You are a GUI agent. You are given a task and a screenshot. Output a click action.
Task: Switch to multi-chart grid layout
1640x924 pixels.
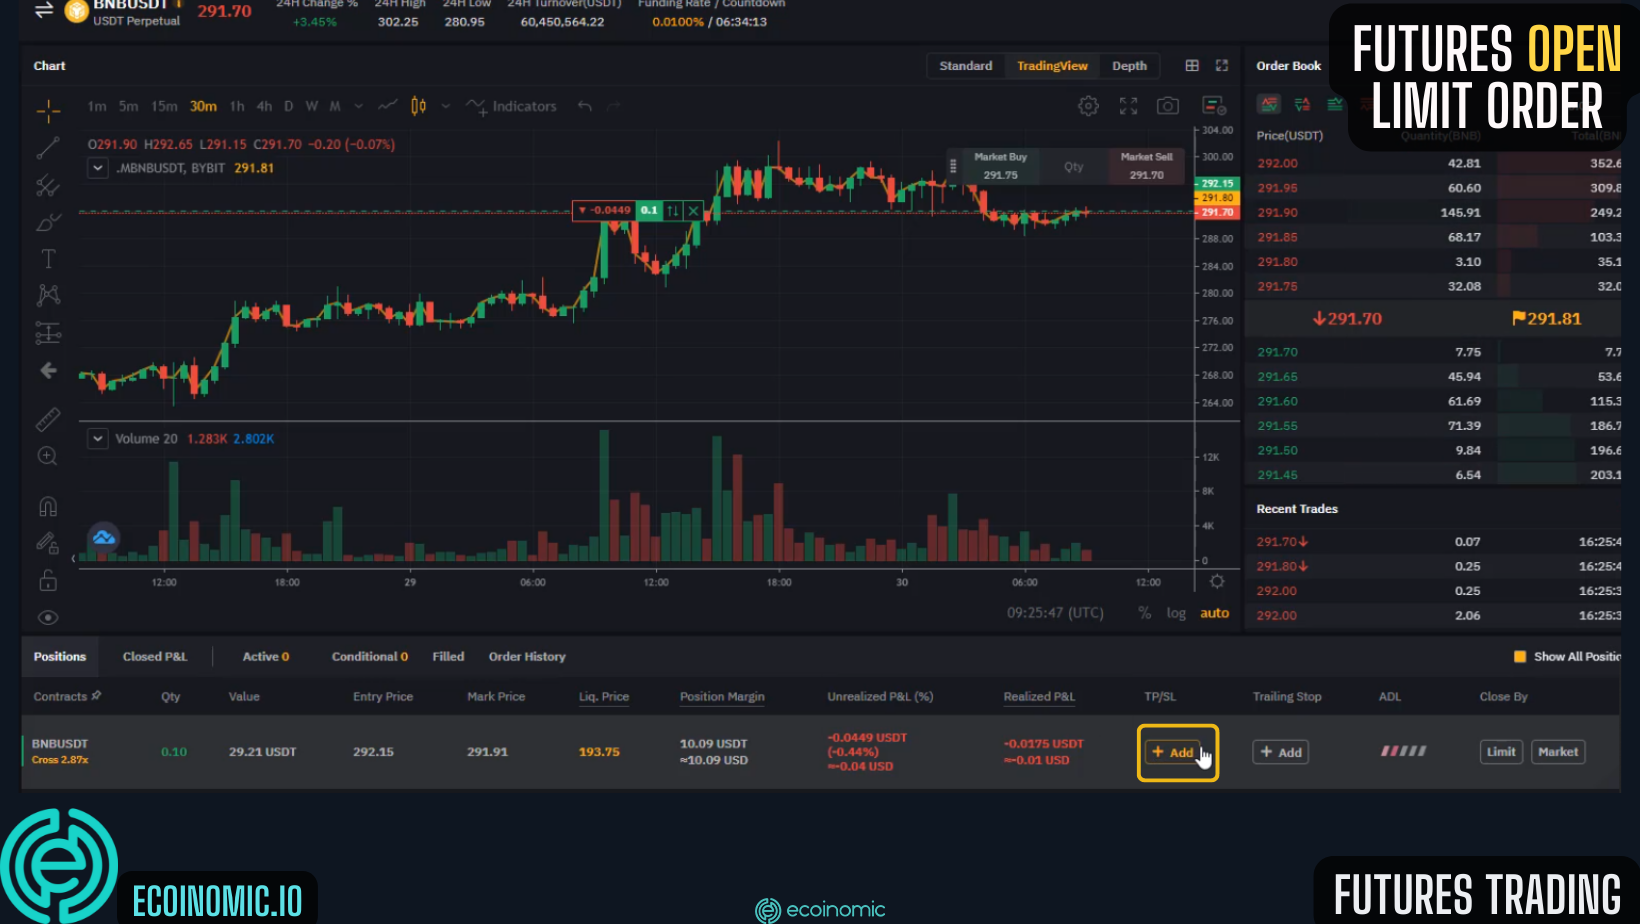pos(1192,65)
